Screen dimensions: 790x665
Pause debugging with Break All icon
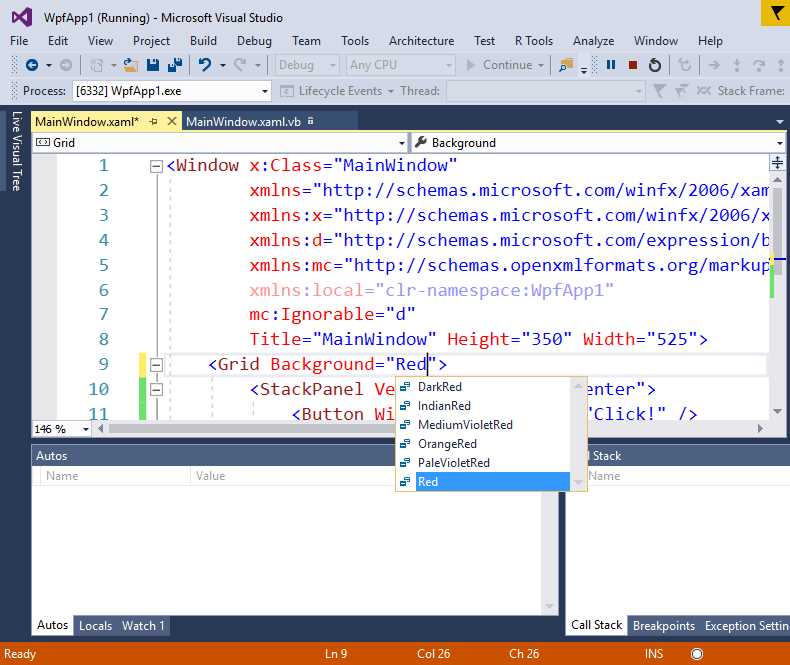pyautogui.click(x=611, y=65)
